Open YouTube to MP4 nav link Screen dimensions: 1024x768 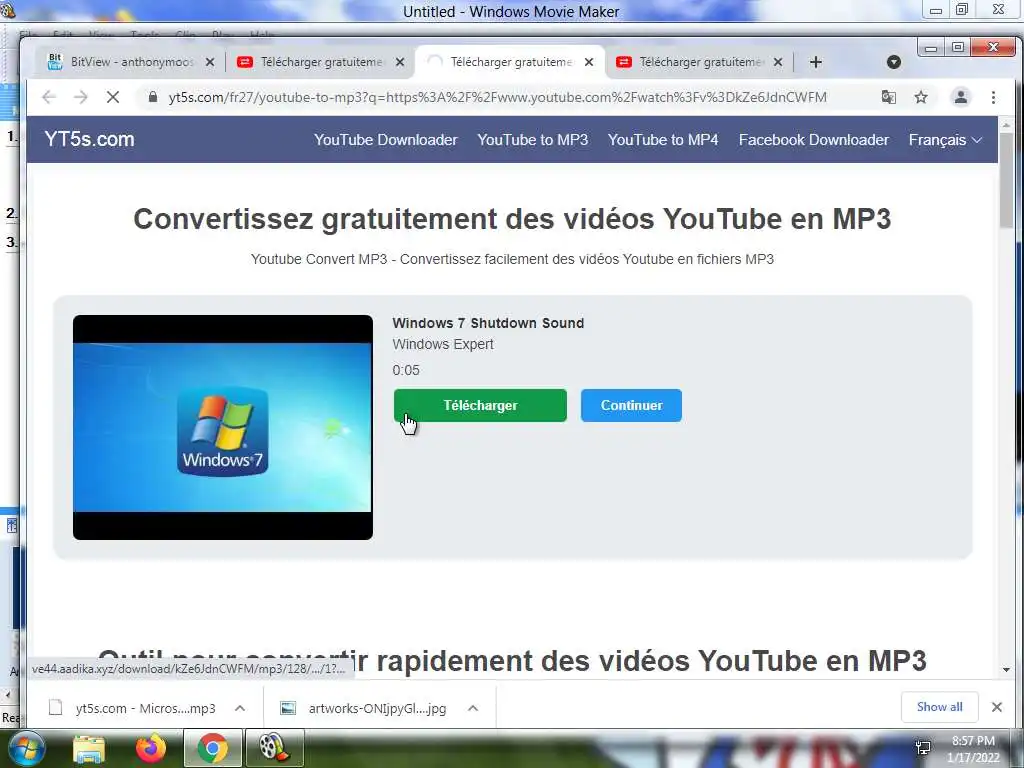[x=663, y=140]
